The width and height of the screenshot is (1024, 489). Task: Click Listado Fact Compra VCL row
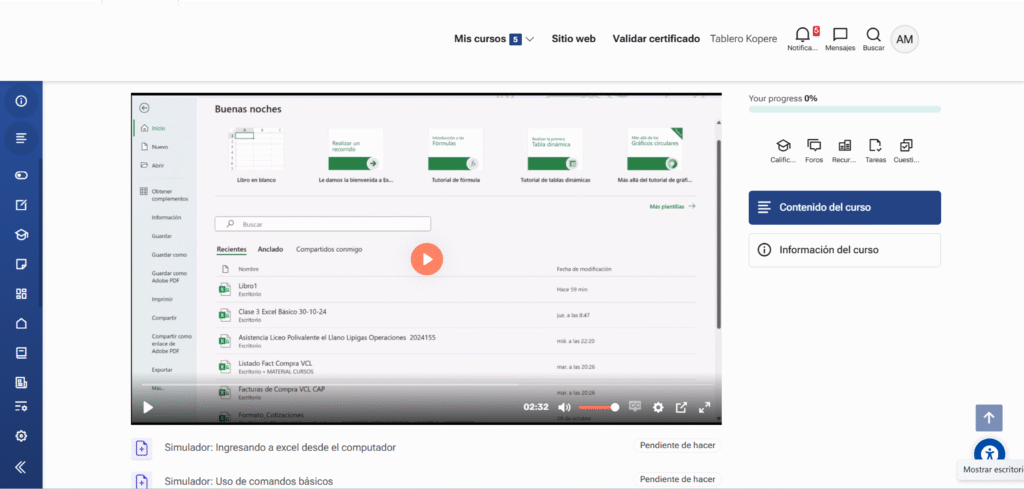point(456,367)
